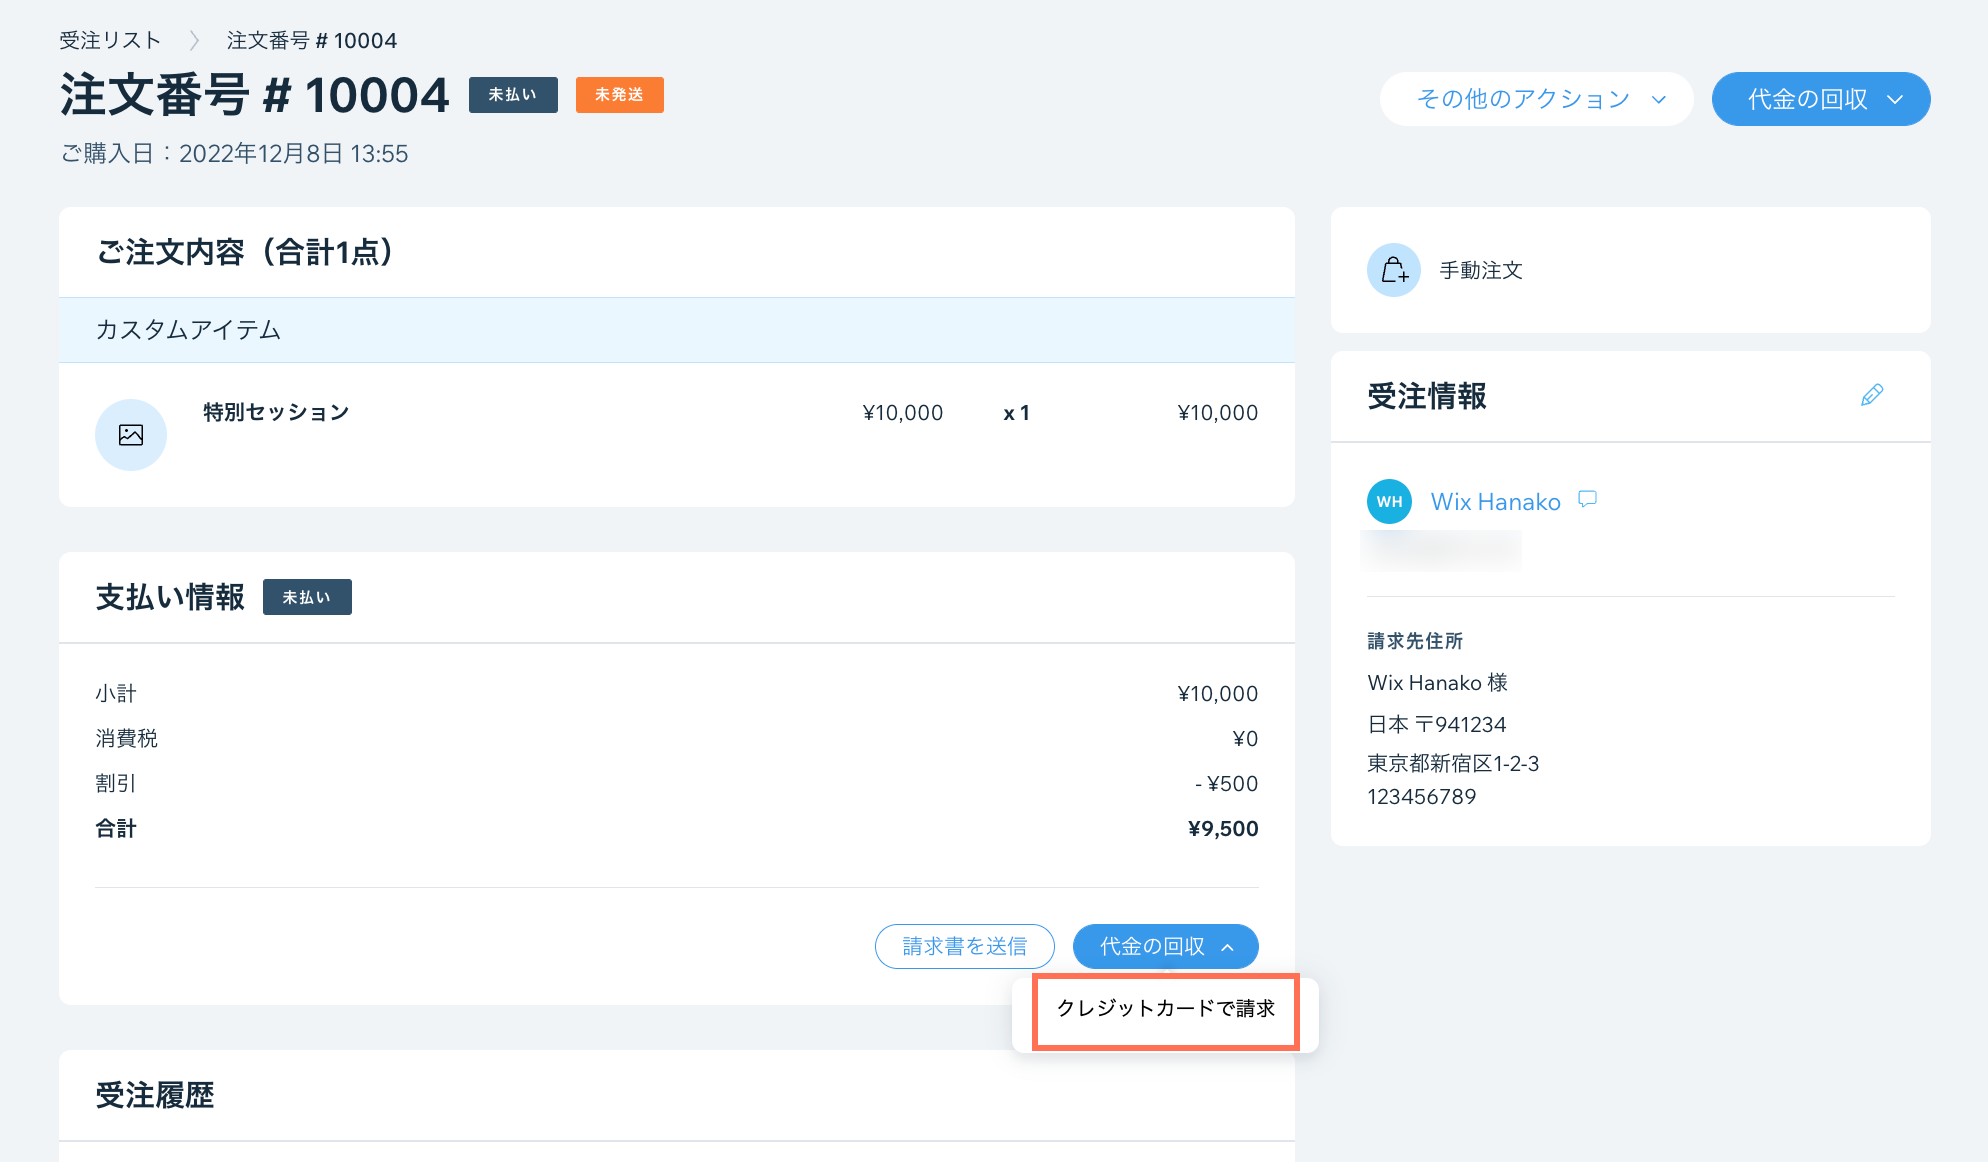Click the 割引 value - ¥500

[1226, 783]
